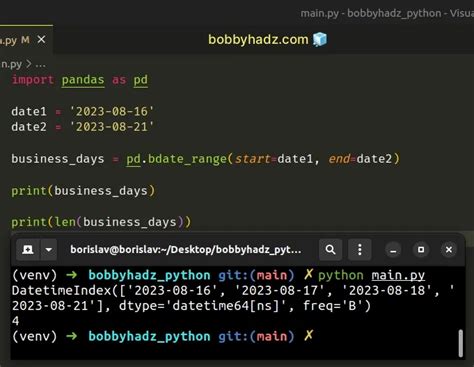
Task: Click the breadcrumb ellipsis after main.py
Action: [x=40, y=64]
